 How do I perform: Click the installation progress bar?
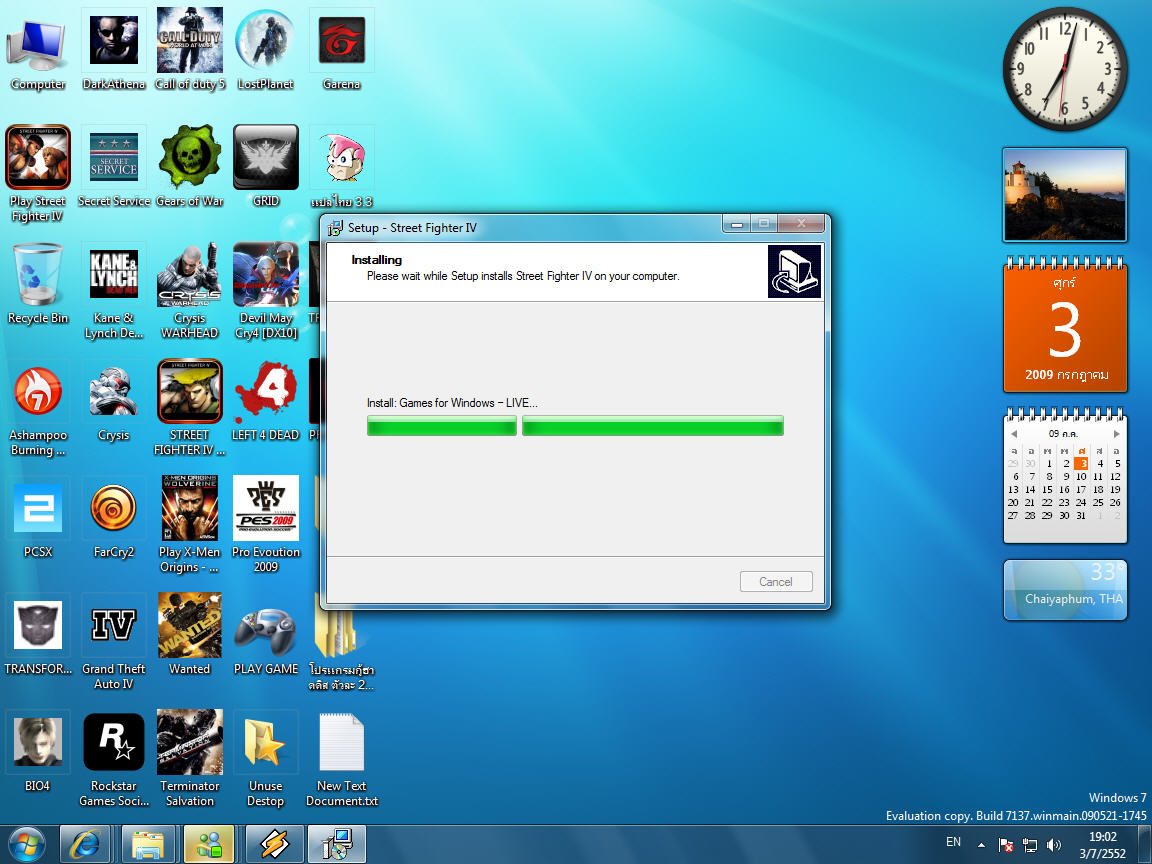575,425
